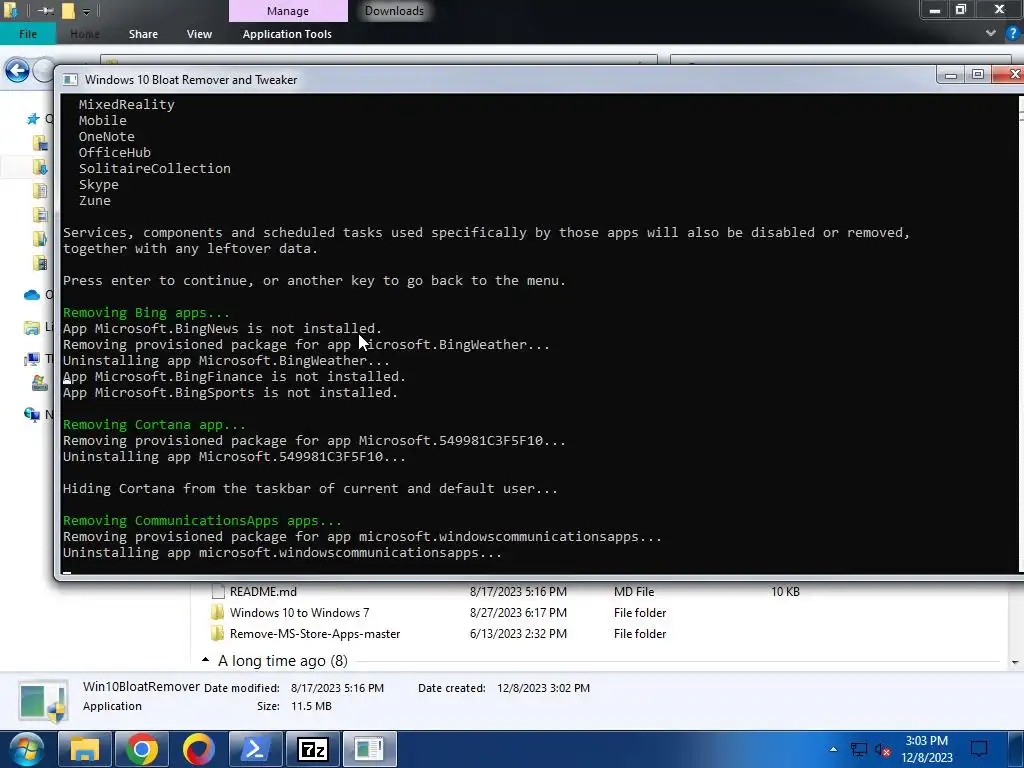
Task: Click the 'Removing Bing apps...' console line
Action: [146, 312]
